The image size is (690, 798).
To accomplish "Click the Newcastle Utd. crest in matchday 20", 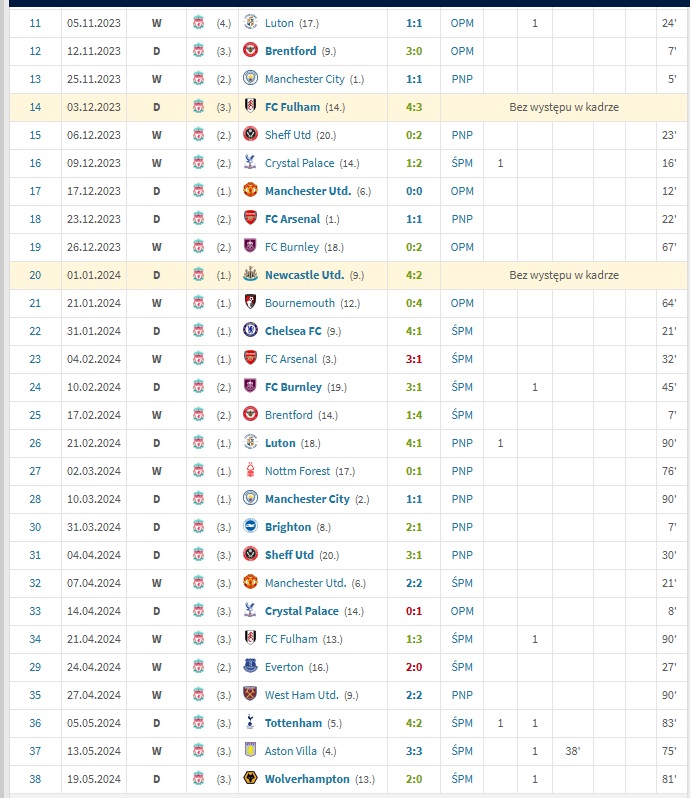I will pyautogui.click(x=250, y=274).
